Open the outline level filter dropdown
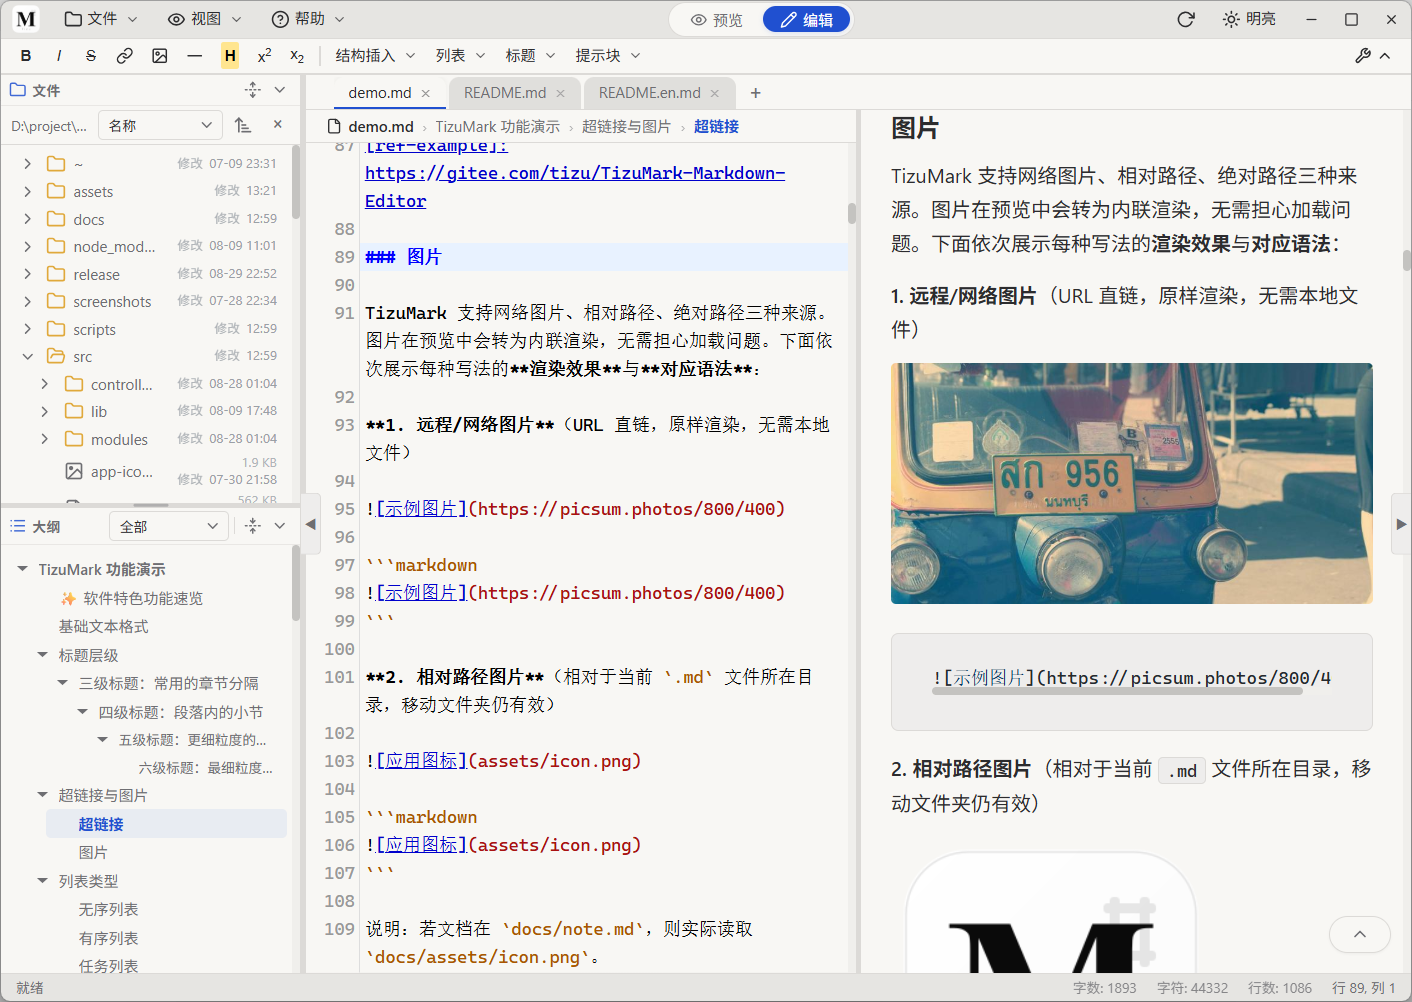The image size is (1412, 1002). point(169,526)
